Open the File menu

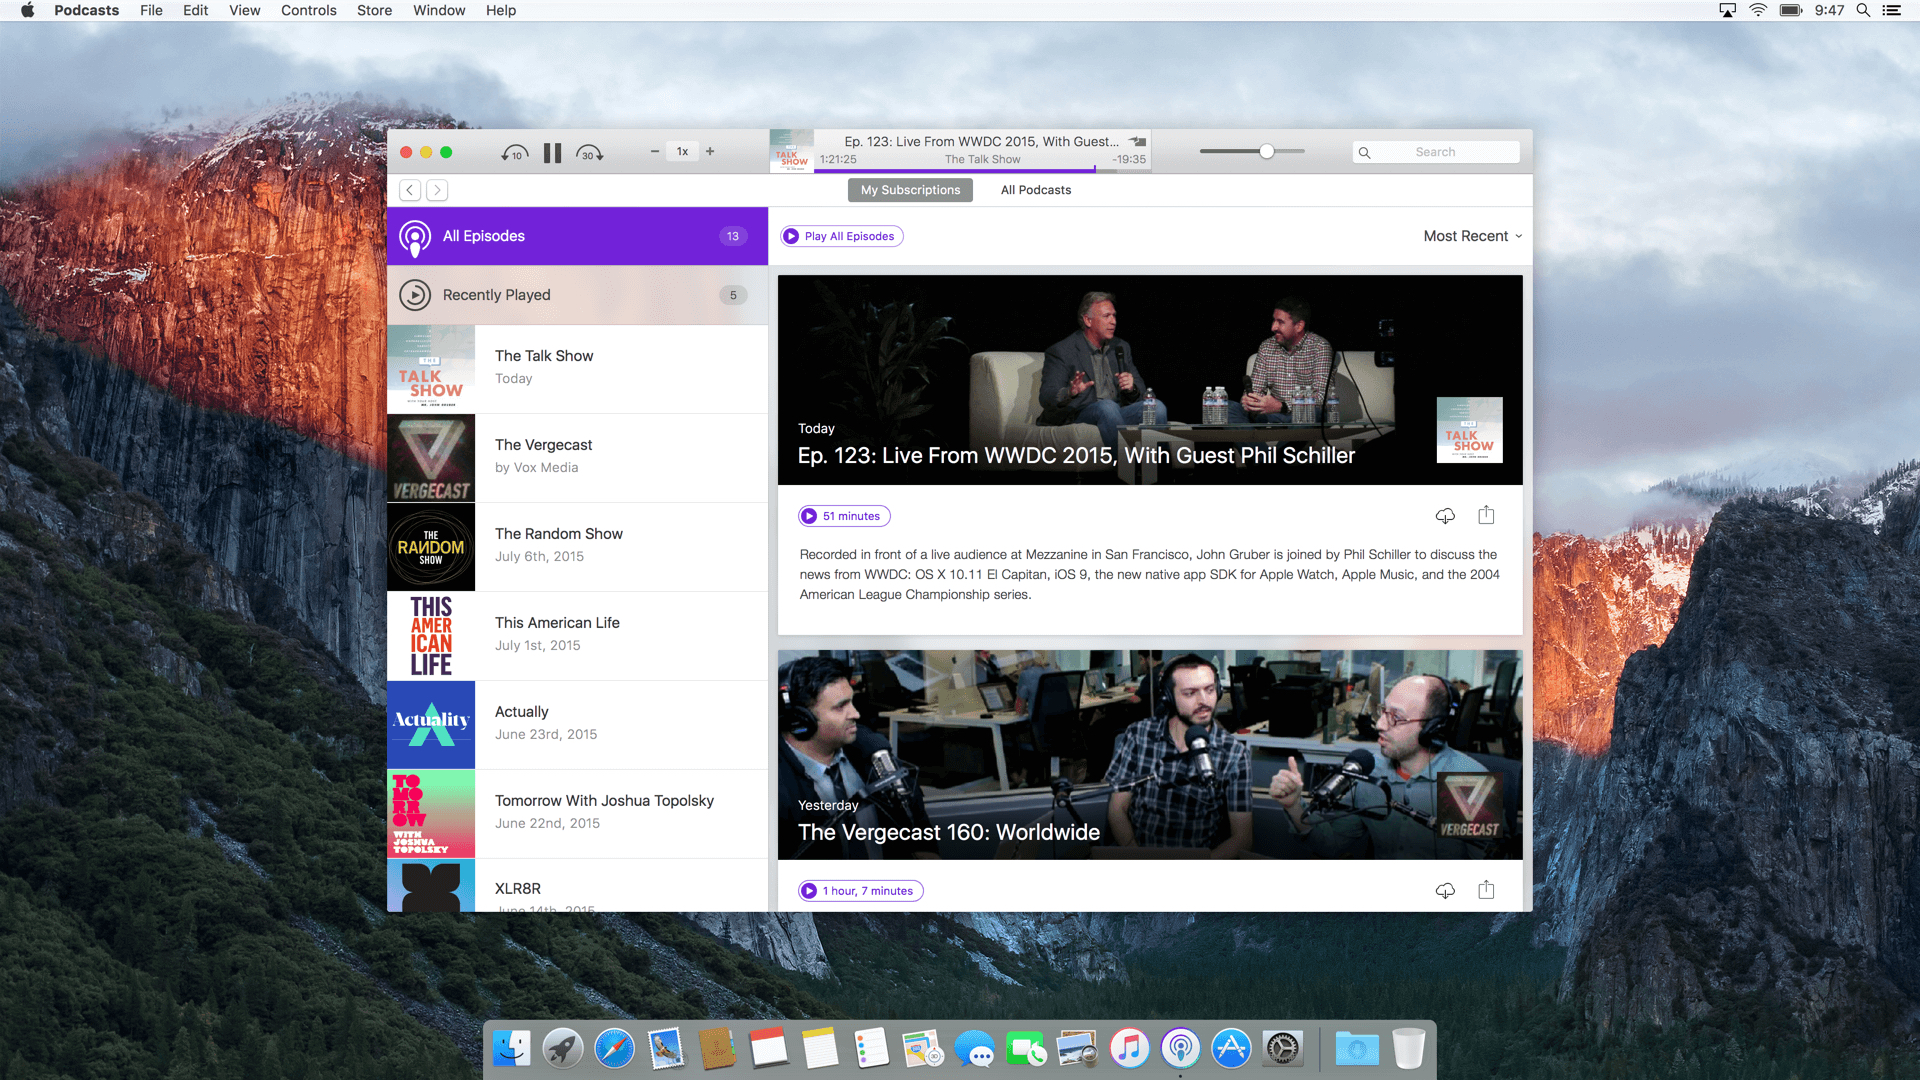click(x=151, y=10)
